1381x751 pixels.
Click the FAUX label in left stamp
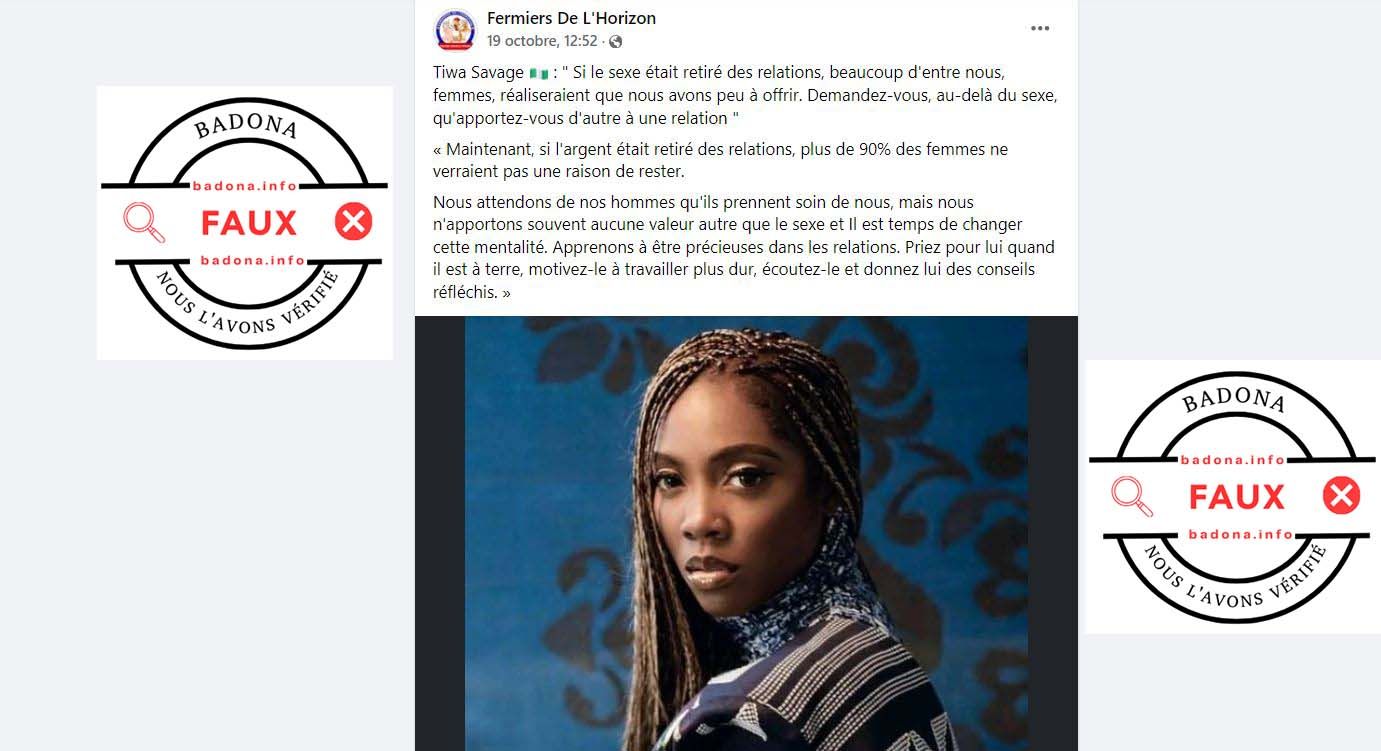(249, 222)
